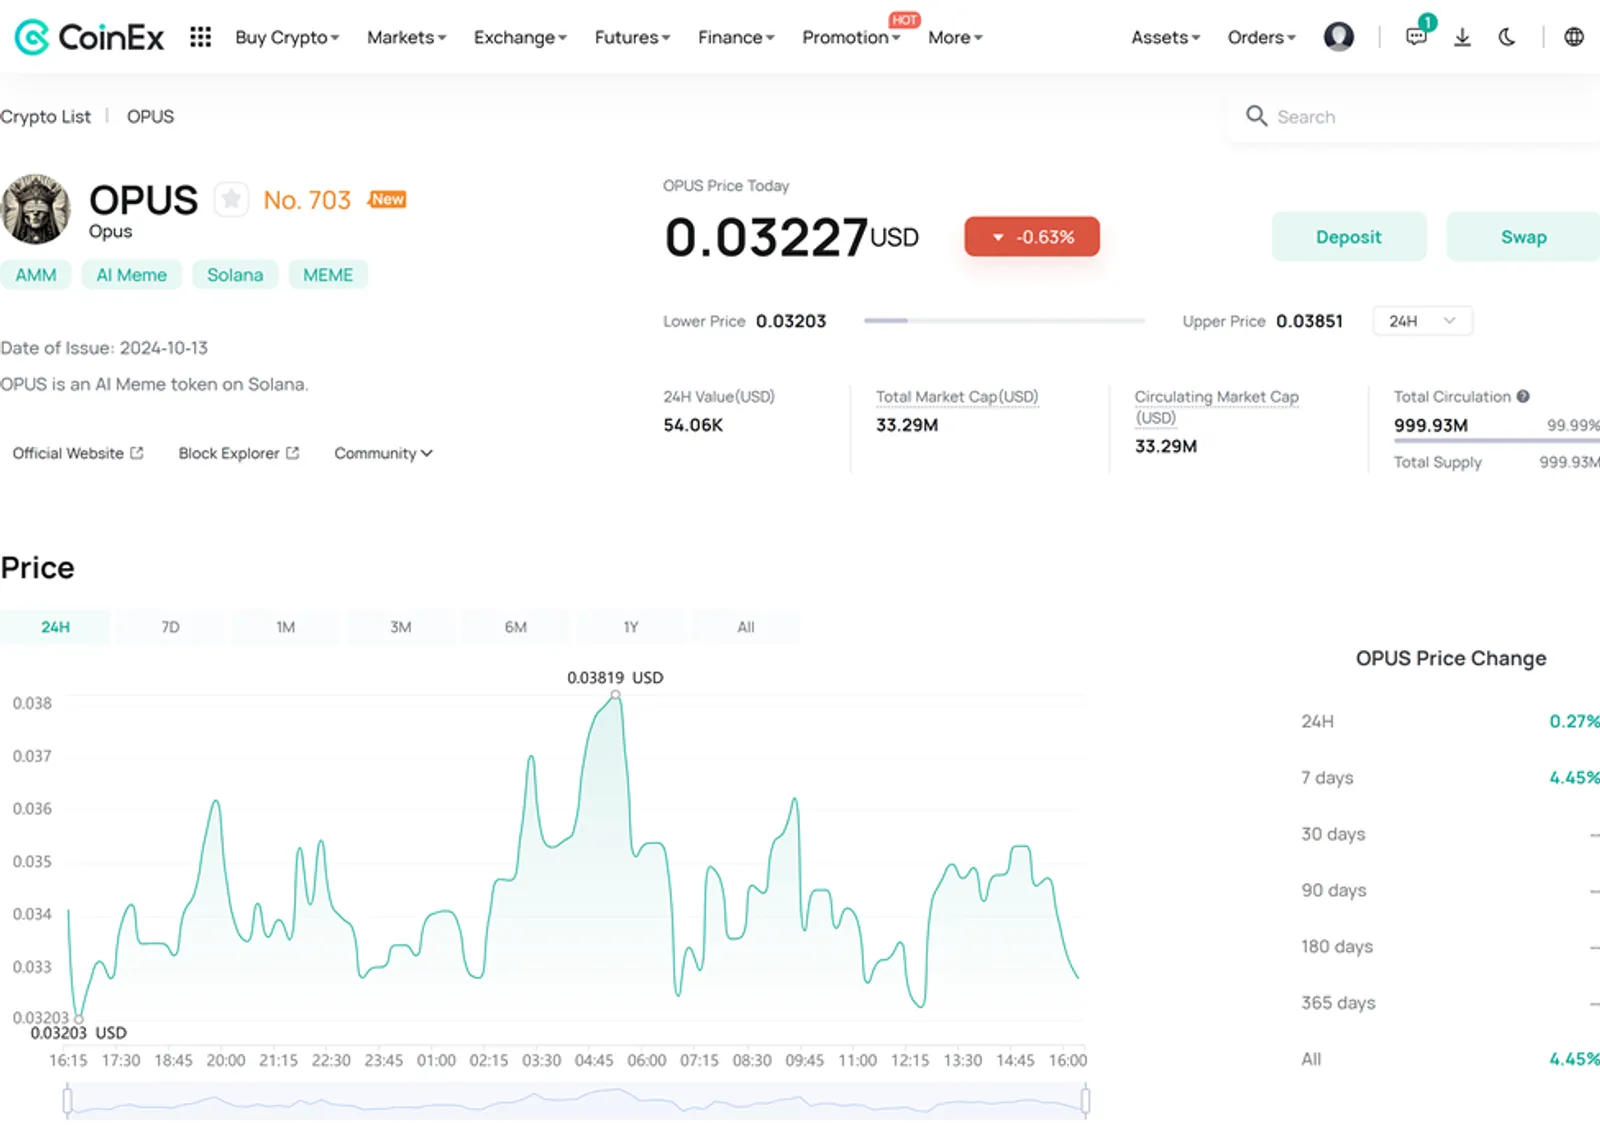Select the 24H chart tab
This screenshot has height=1145, width=1600.
coord(56,627)
